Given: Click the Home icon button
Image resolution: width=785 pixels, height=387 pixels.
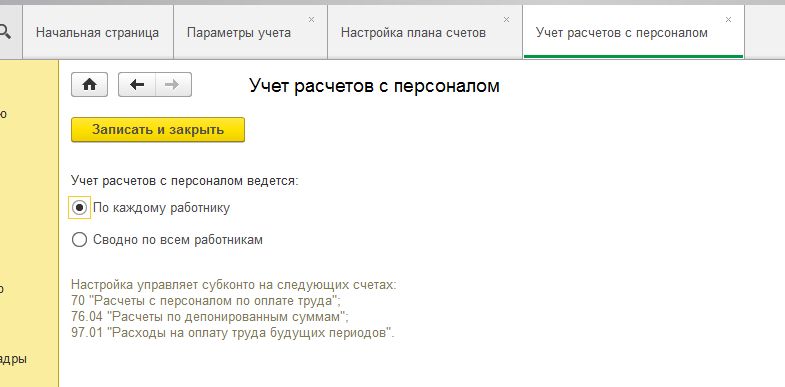Looking at the screenshot, I should pyautogui.click(x=90, y=85).
